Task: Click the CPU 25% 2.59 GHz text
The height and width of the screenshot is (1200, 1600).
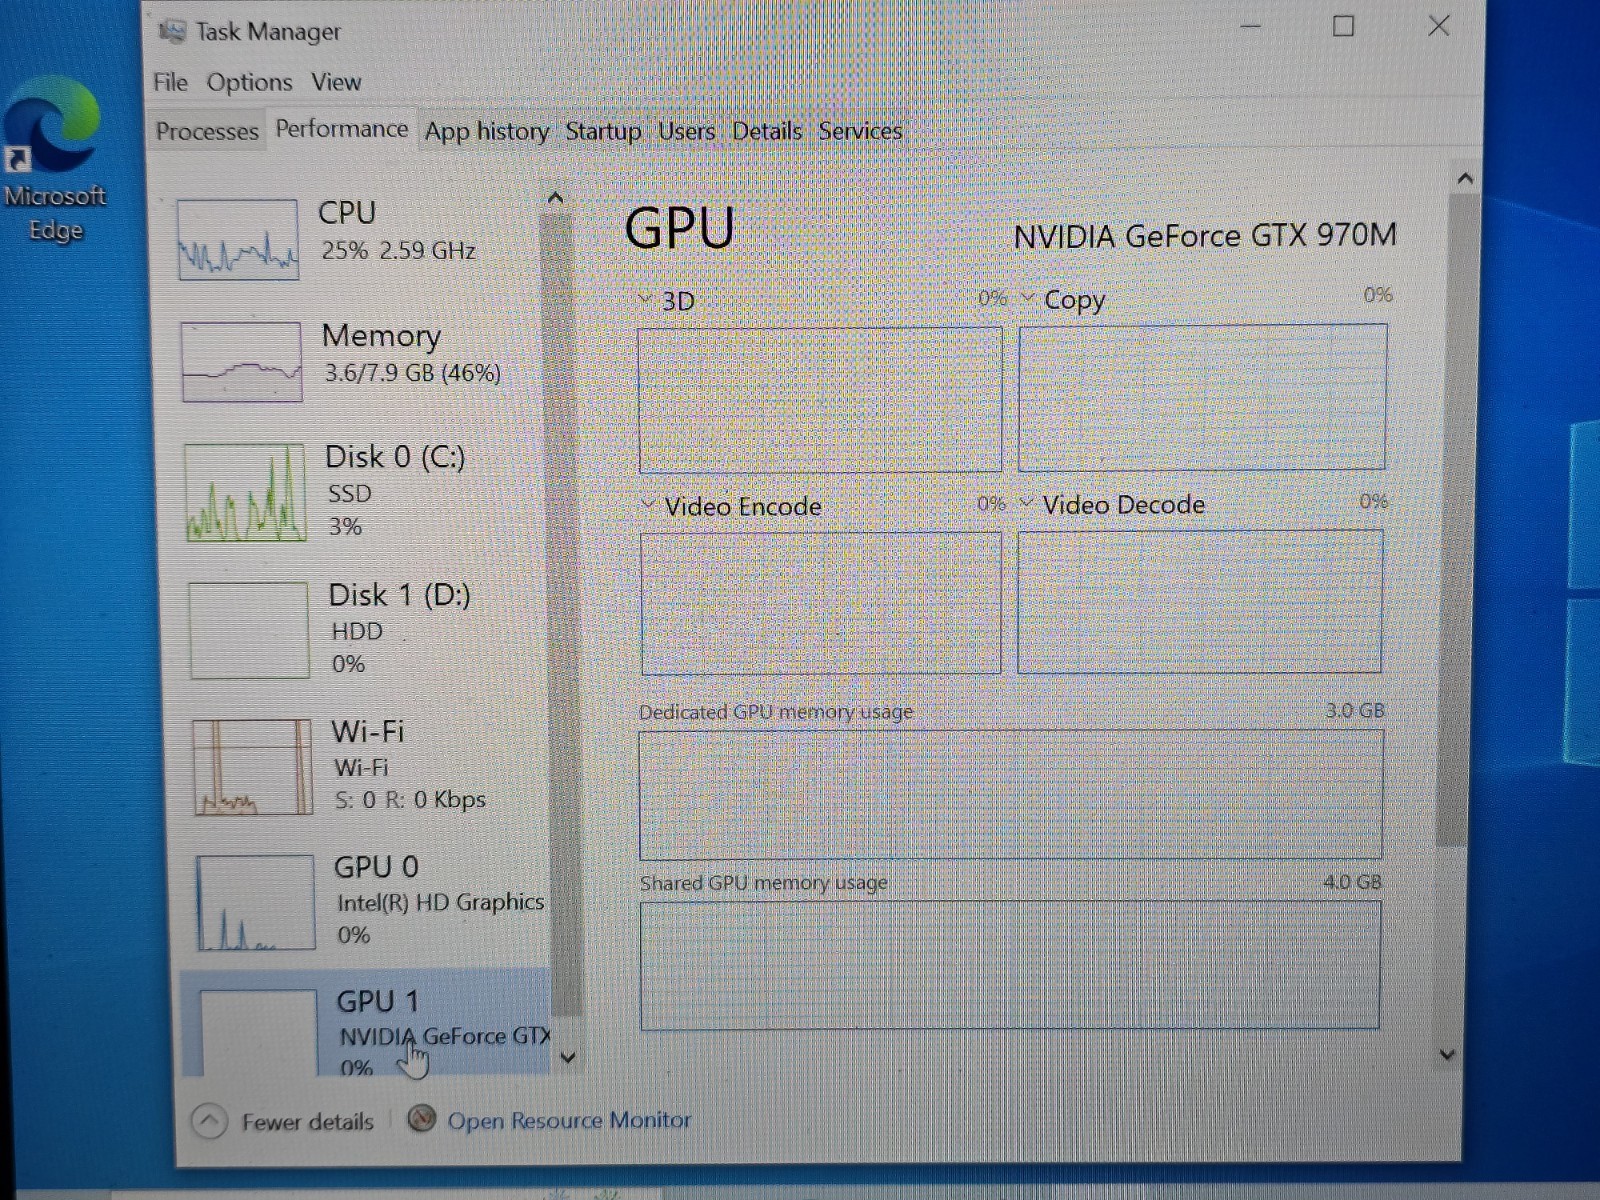Action: click(x=398, y=250)
